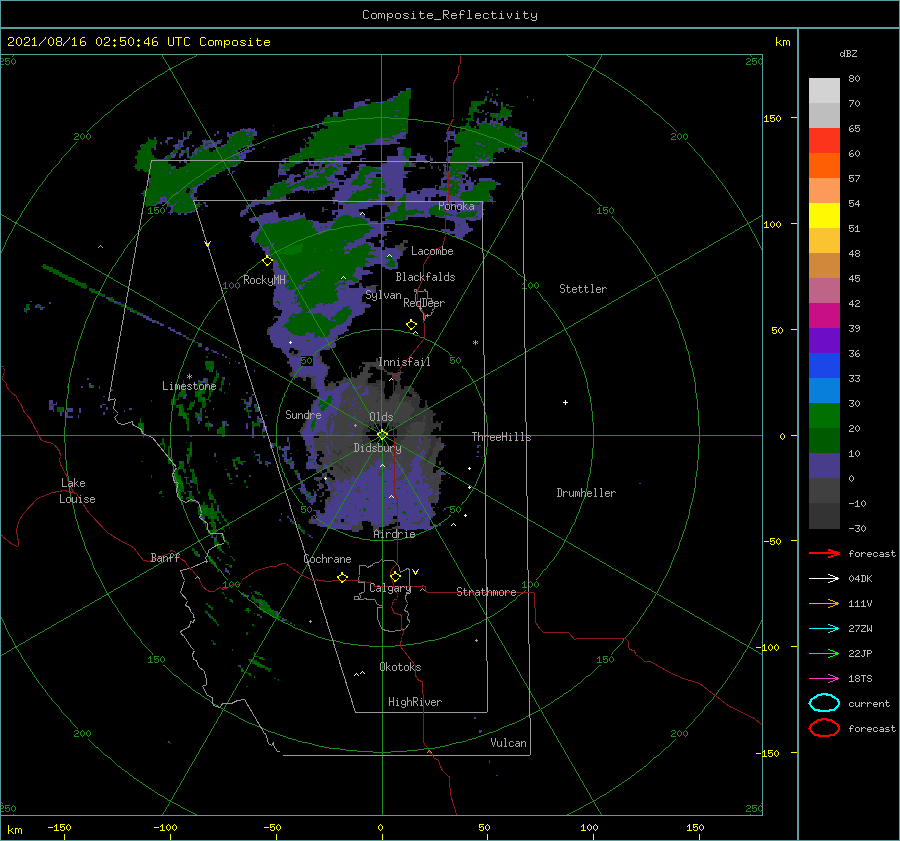Click the dBZ legend heading
Image resolution: width=900 pixels, height=841 pixels.
(848, 53)
